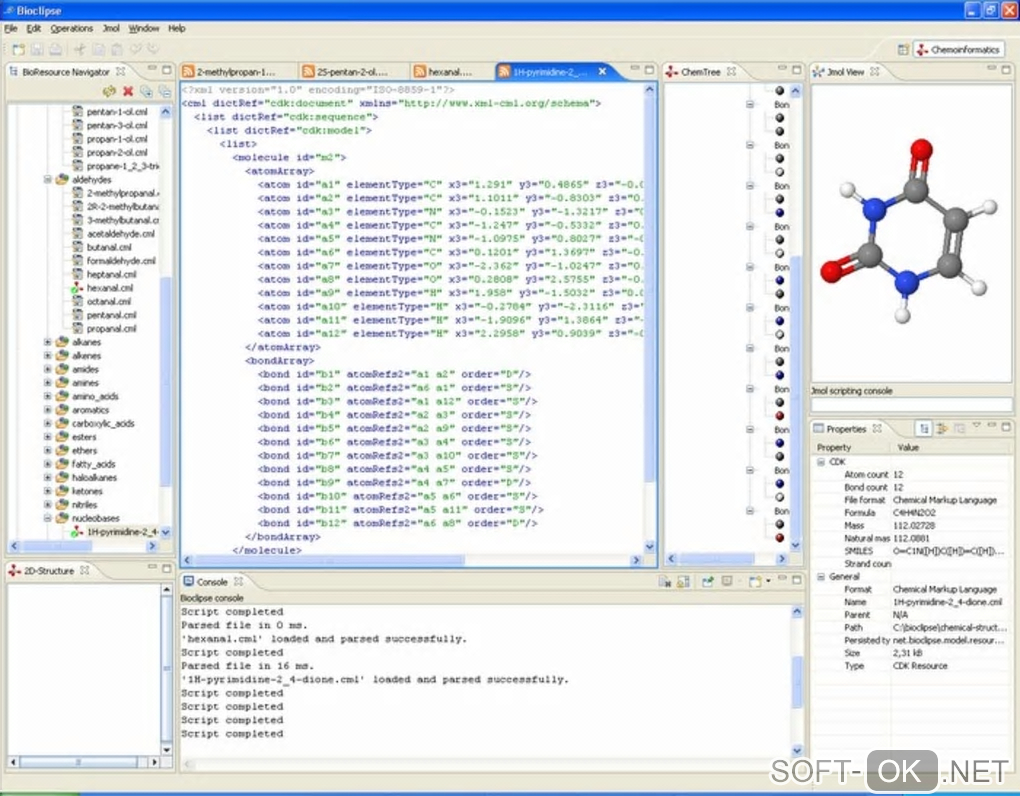Click the Clear Console icon
Image resolution: width=1020 pixels, height=796 pixels.
coord(664,581)
